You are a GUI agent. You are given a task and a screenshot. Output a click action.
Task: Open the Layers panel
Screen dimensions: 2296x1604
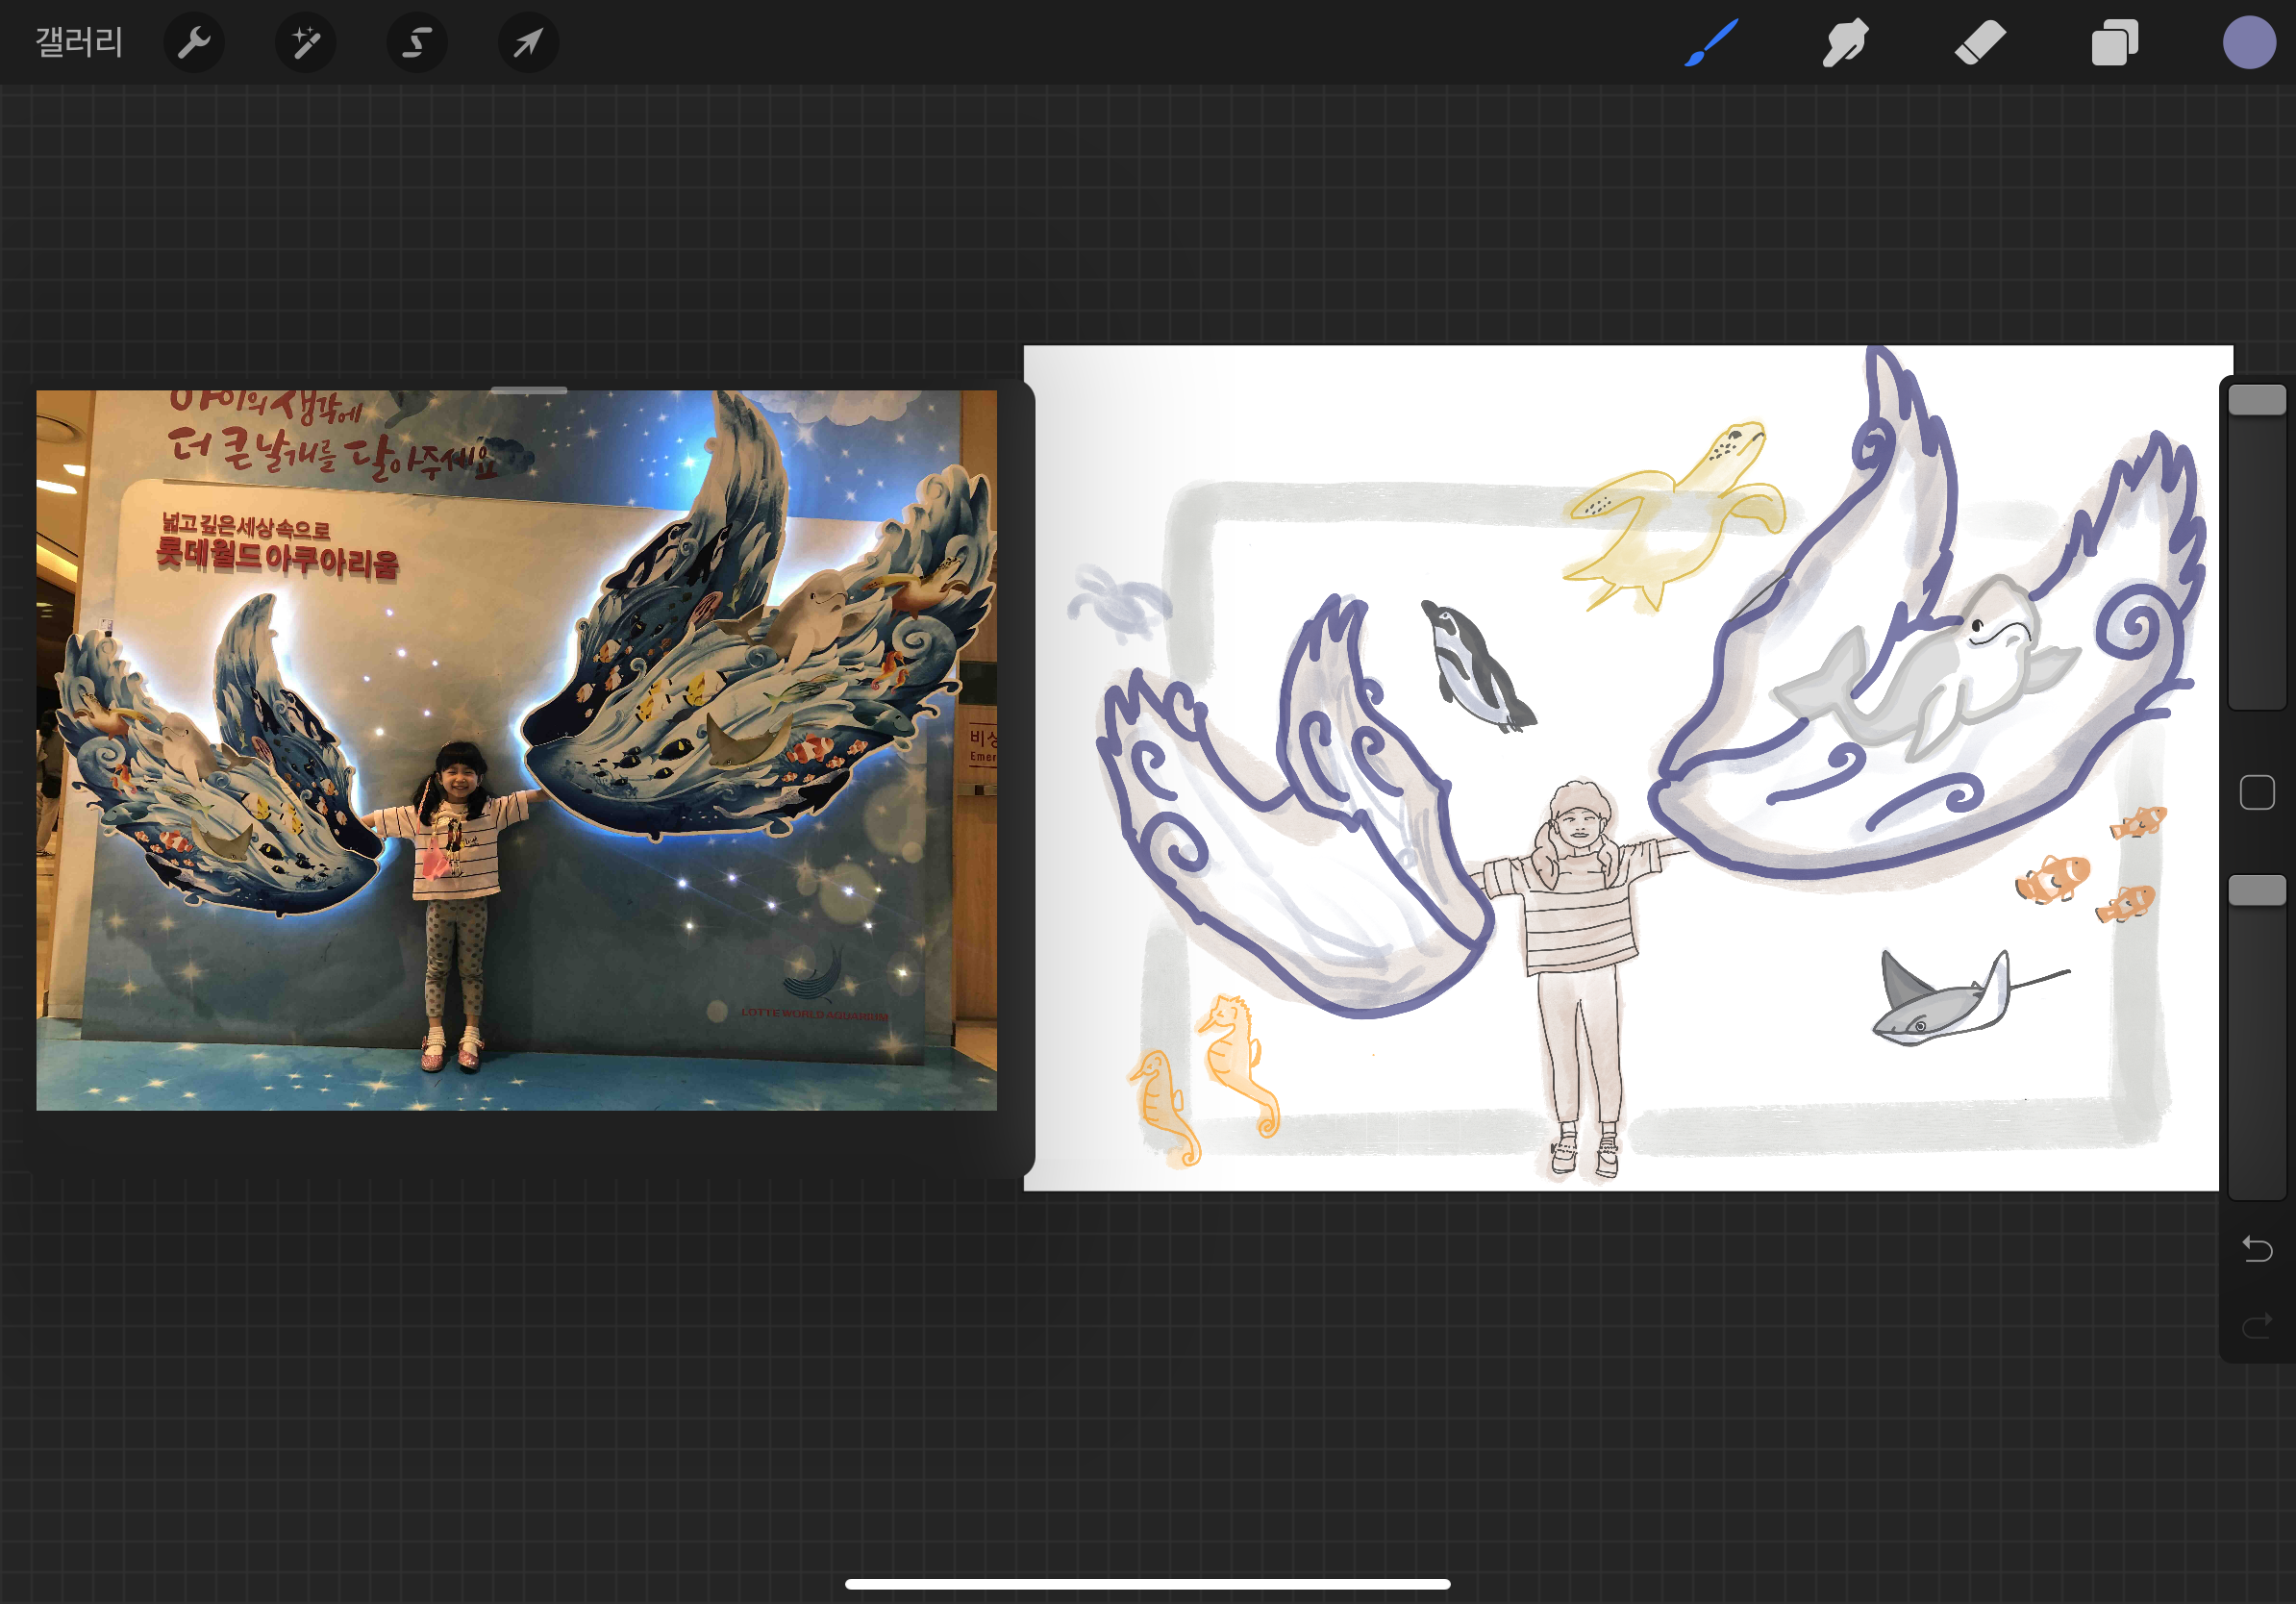[2114, 43]
